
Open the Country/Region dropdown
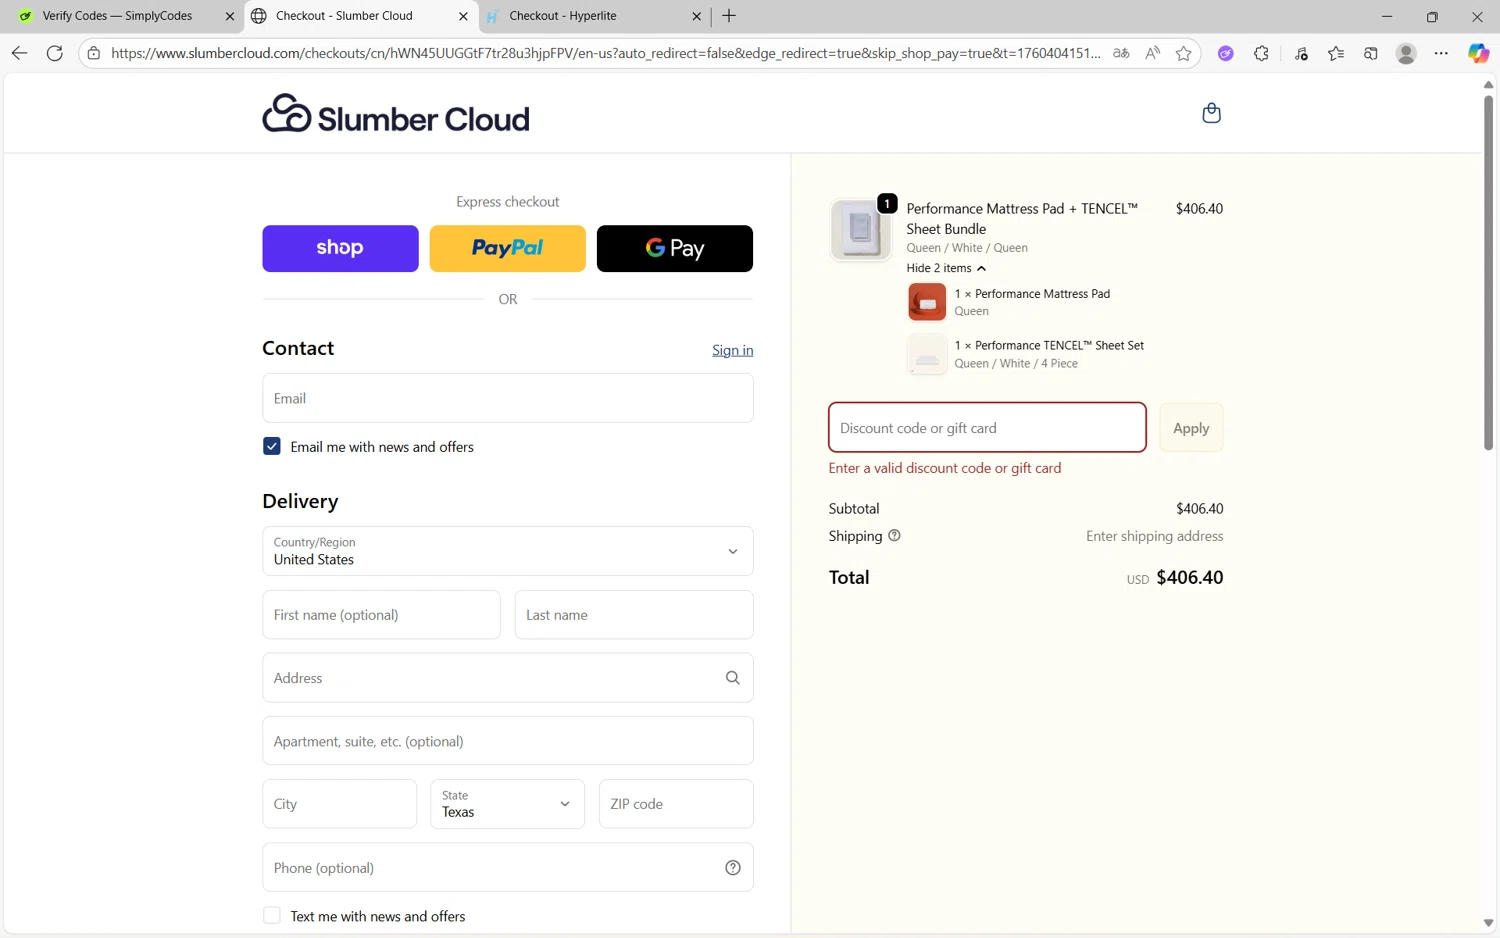click(x=507, y=551)
